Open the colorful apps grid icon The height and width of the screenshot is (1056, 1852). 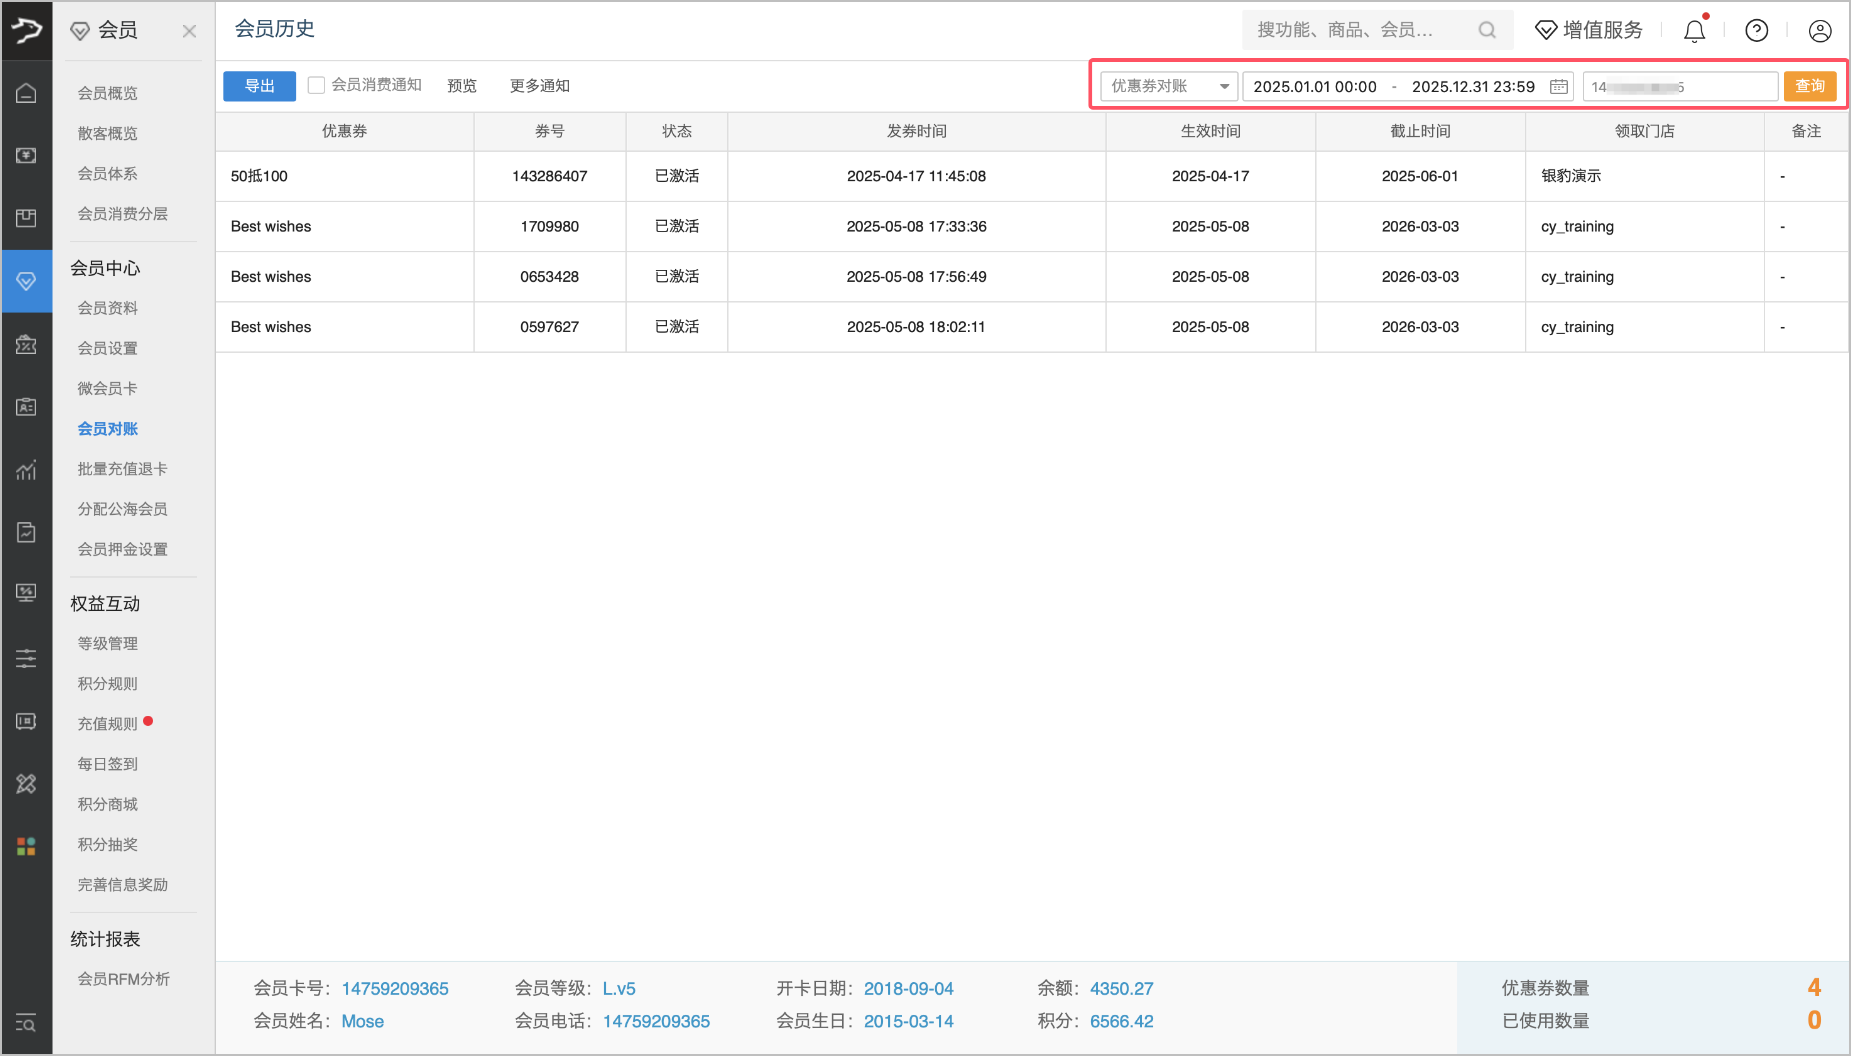(x=26, y=846)
